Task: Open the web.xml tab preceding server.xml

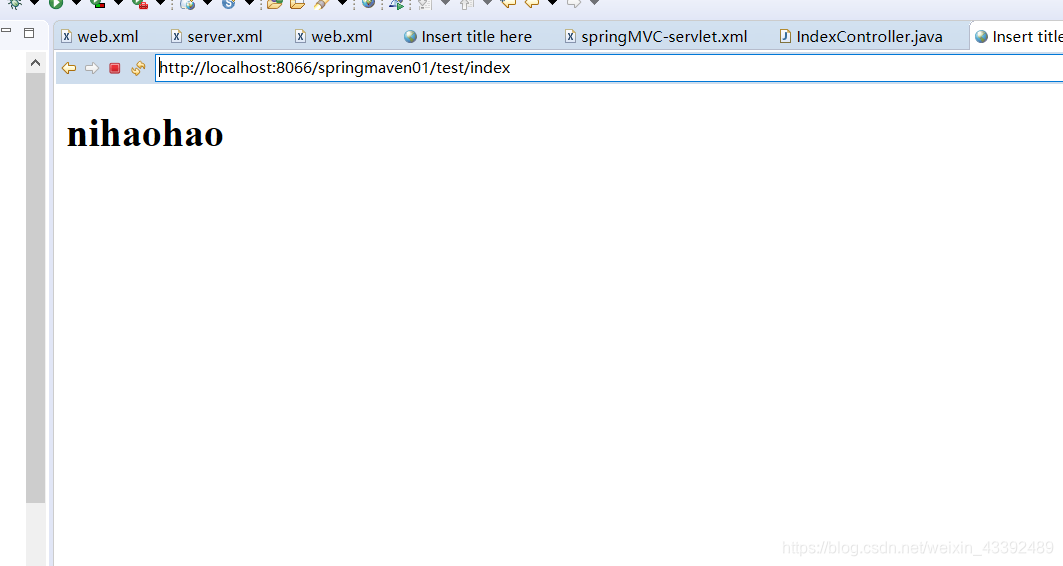Action: (x=100, y=37)
